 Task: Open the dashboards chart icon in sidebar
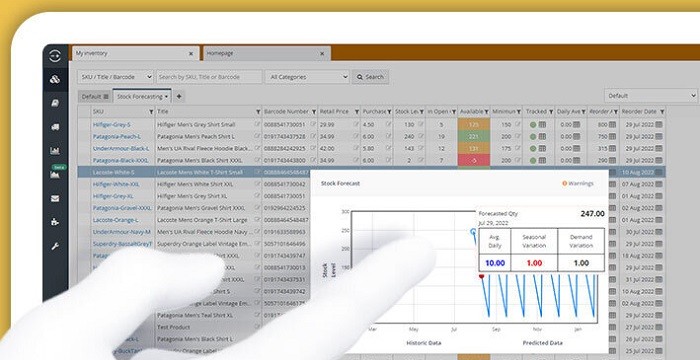55,151
